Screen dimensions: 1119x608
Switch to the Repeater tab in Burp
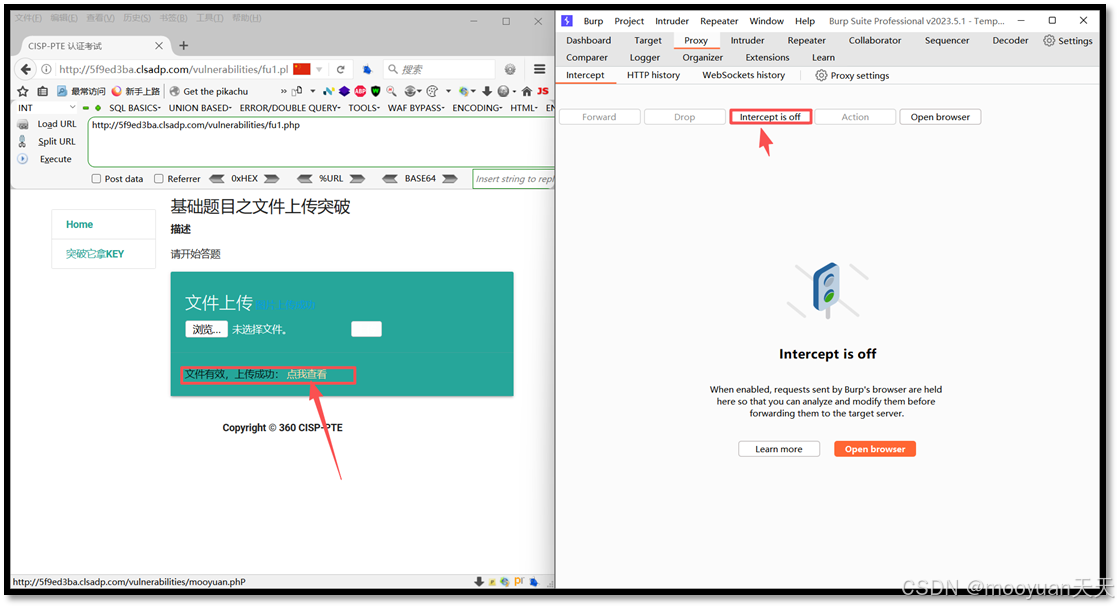pyautogui.click(x=806, y=40)
